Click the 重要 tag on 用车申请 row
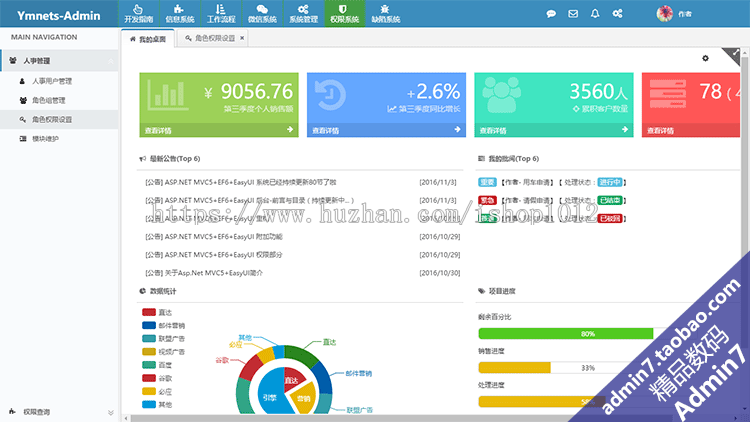The height and width of the screenshot is (422, 750). coord(487,182)
